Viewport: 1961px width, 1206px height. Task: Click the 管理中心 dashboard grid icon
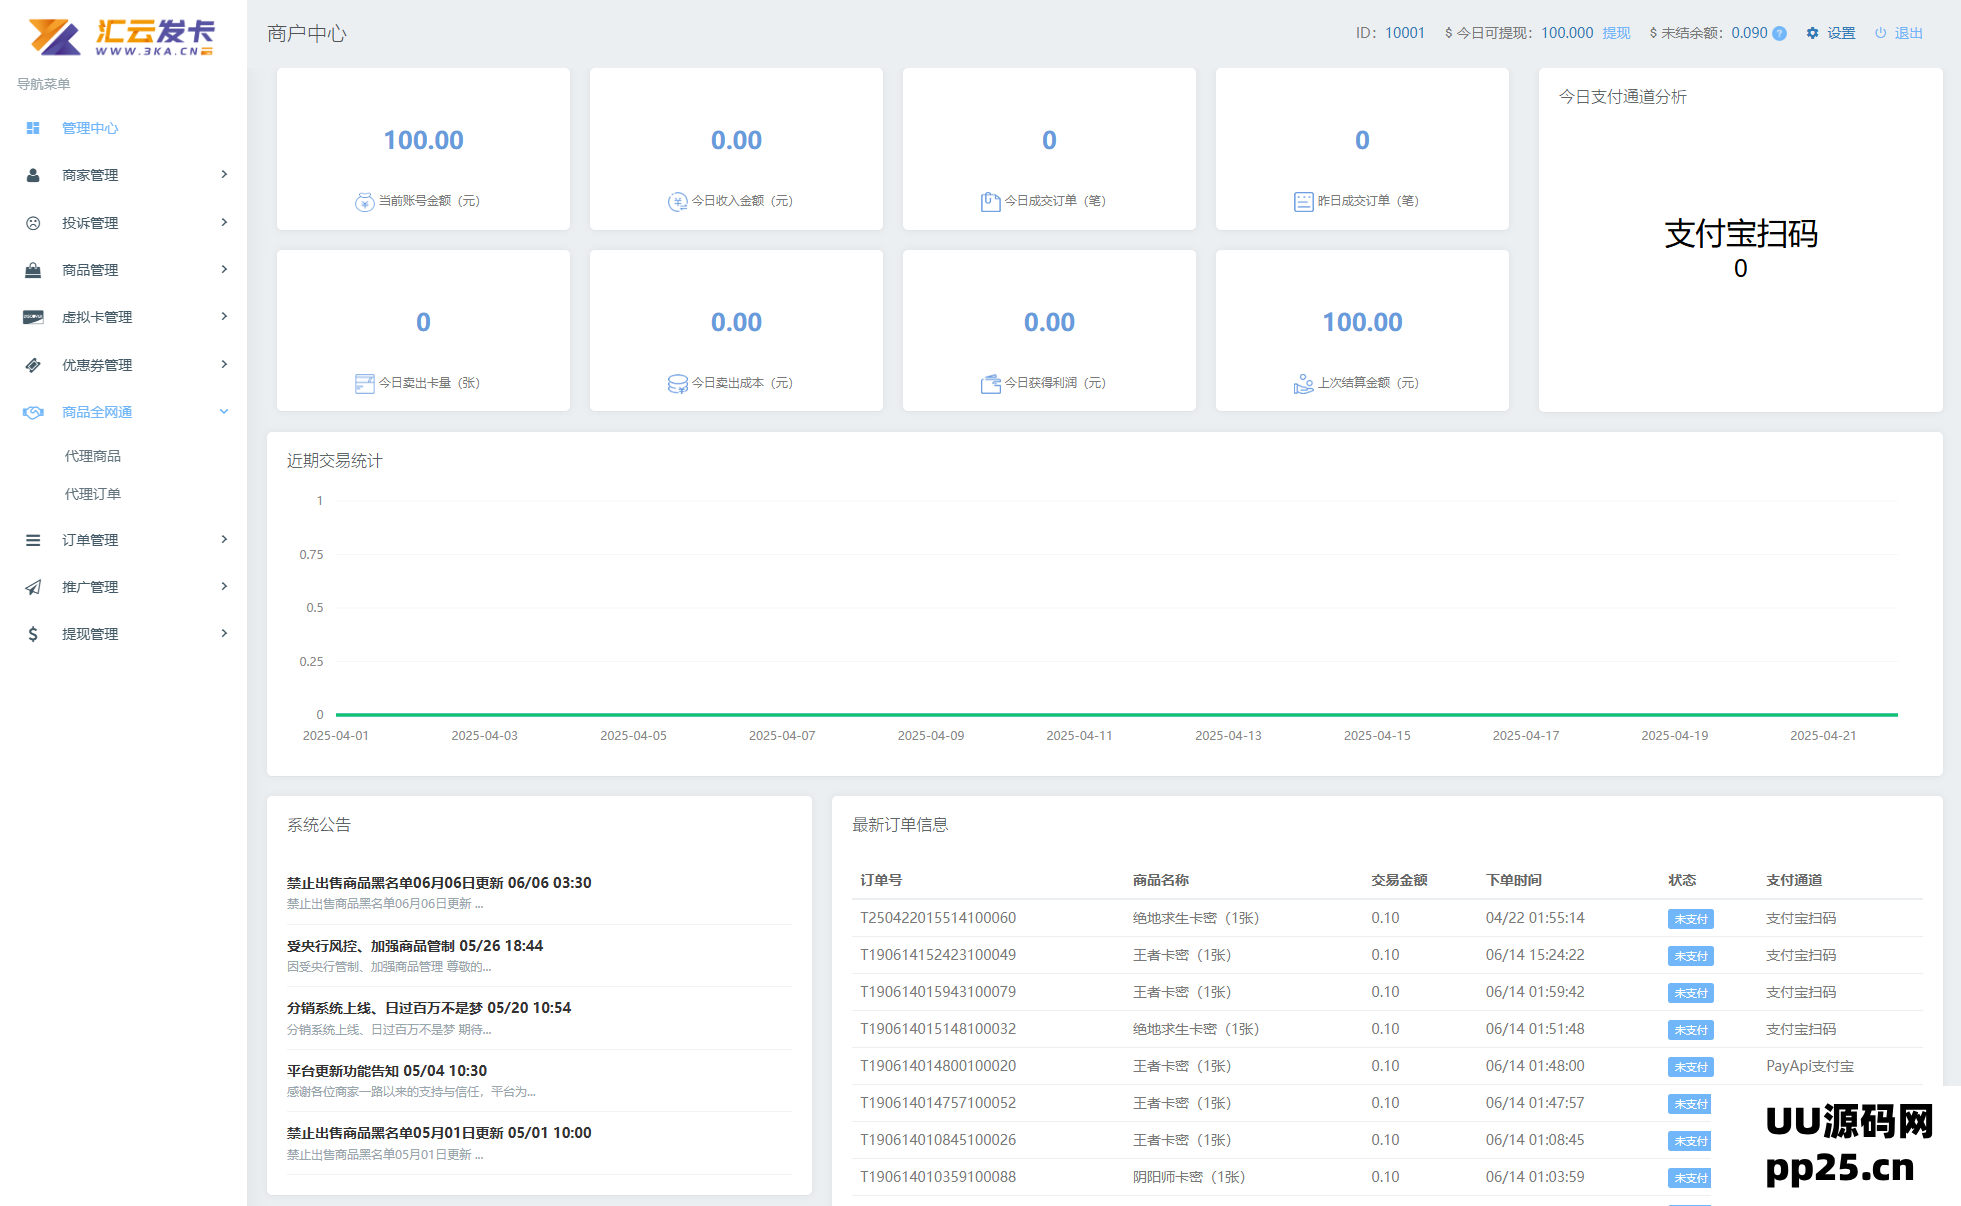33,128
